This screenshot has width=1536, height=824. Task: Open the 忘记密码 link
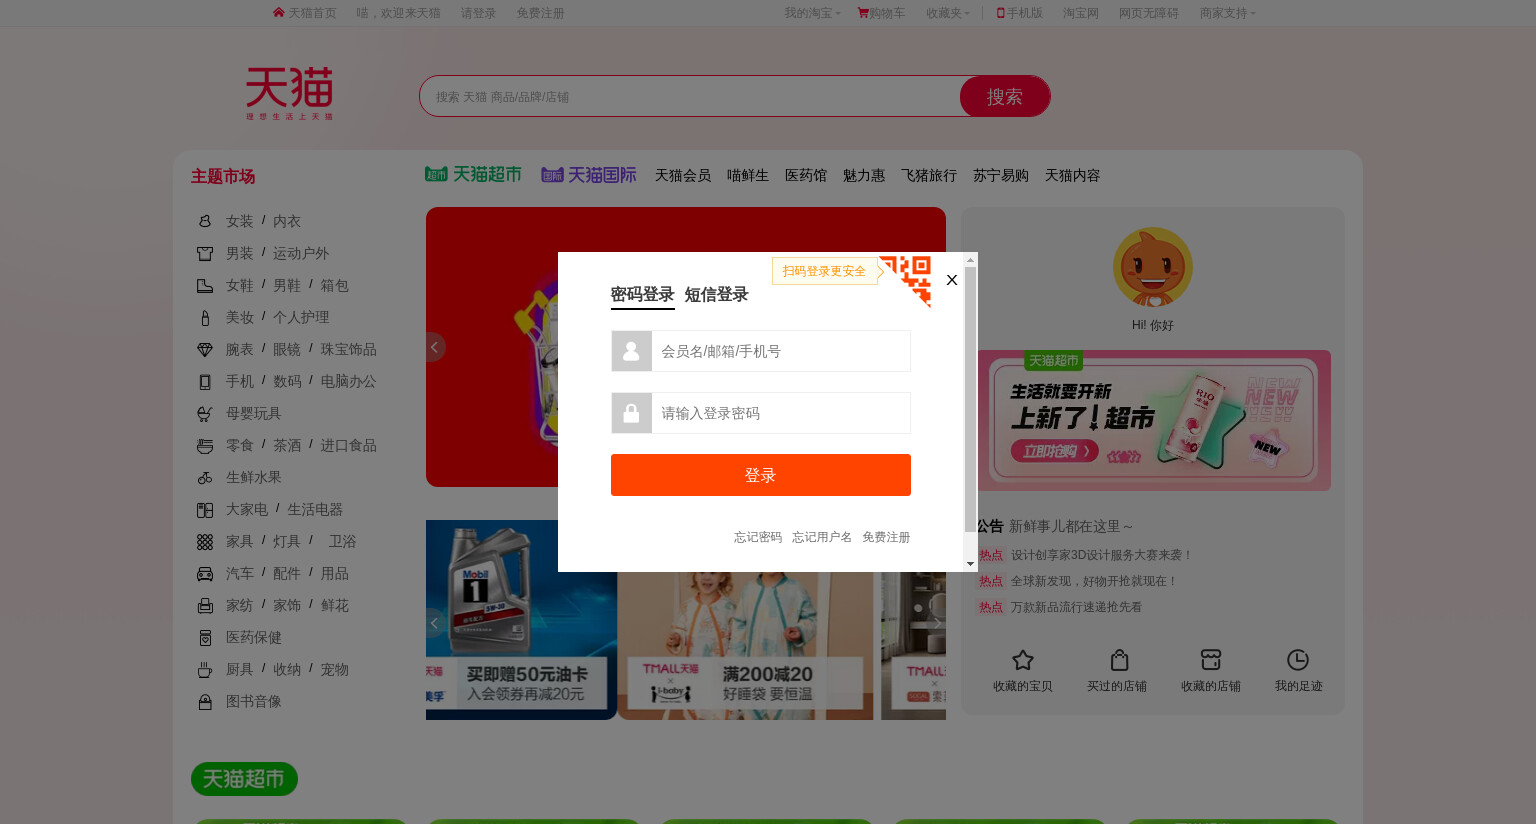(758, 537)
